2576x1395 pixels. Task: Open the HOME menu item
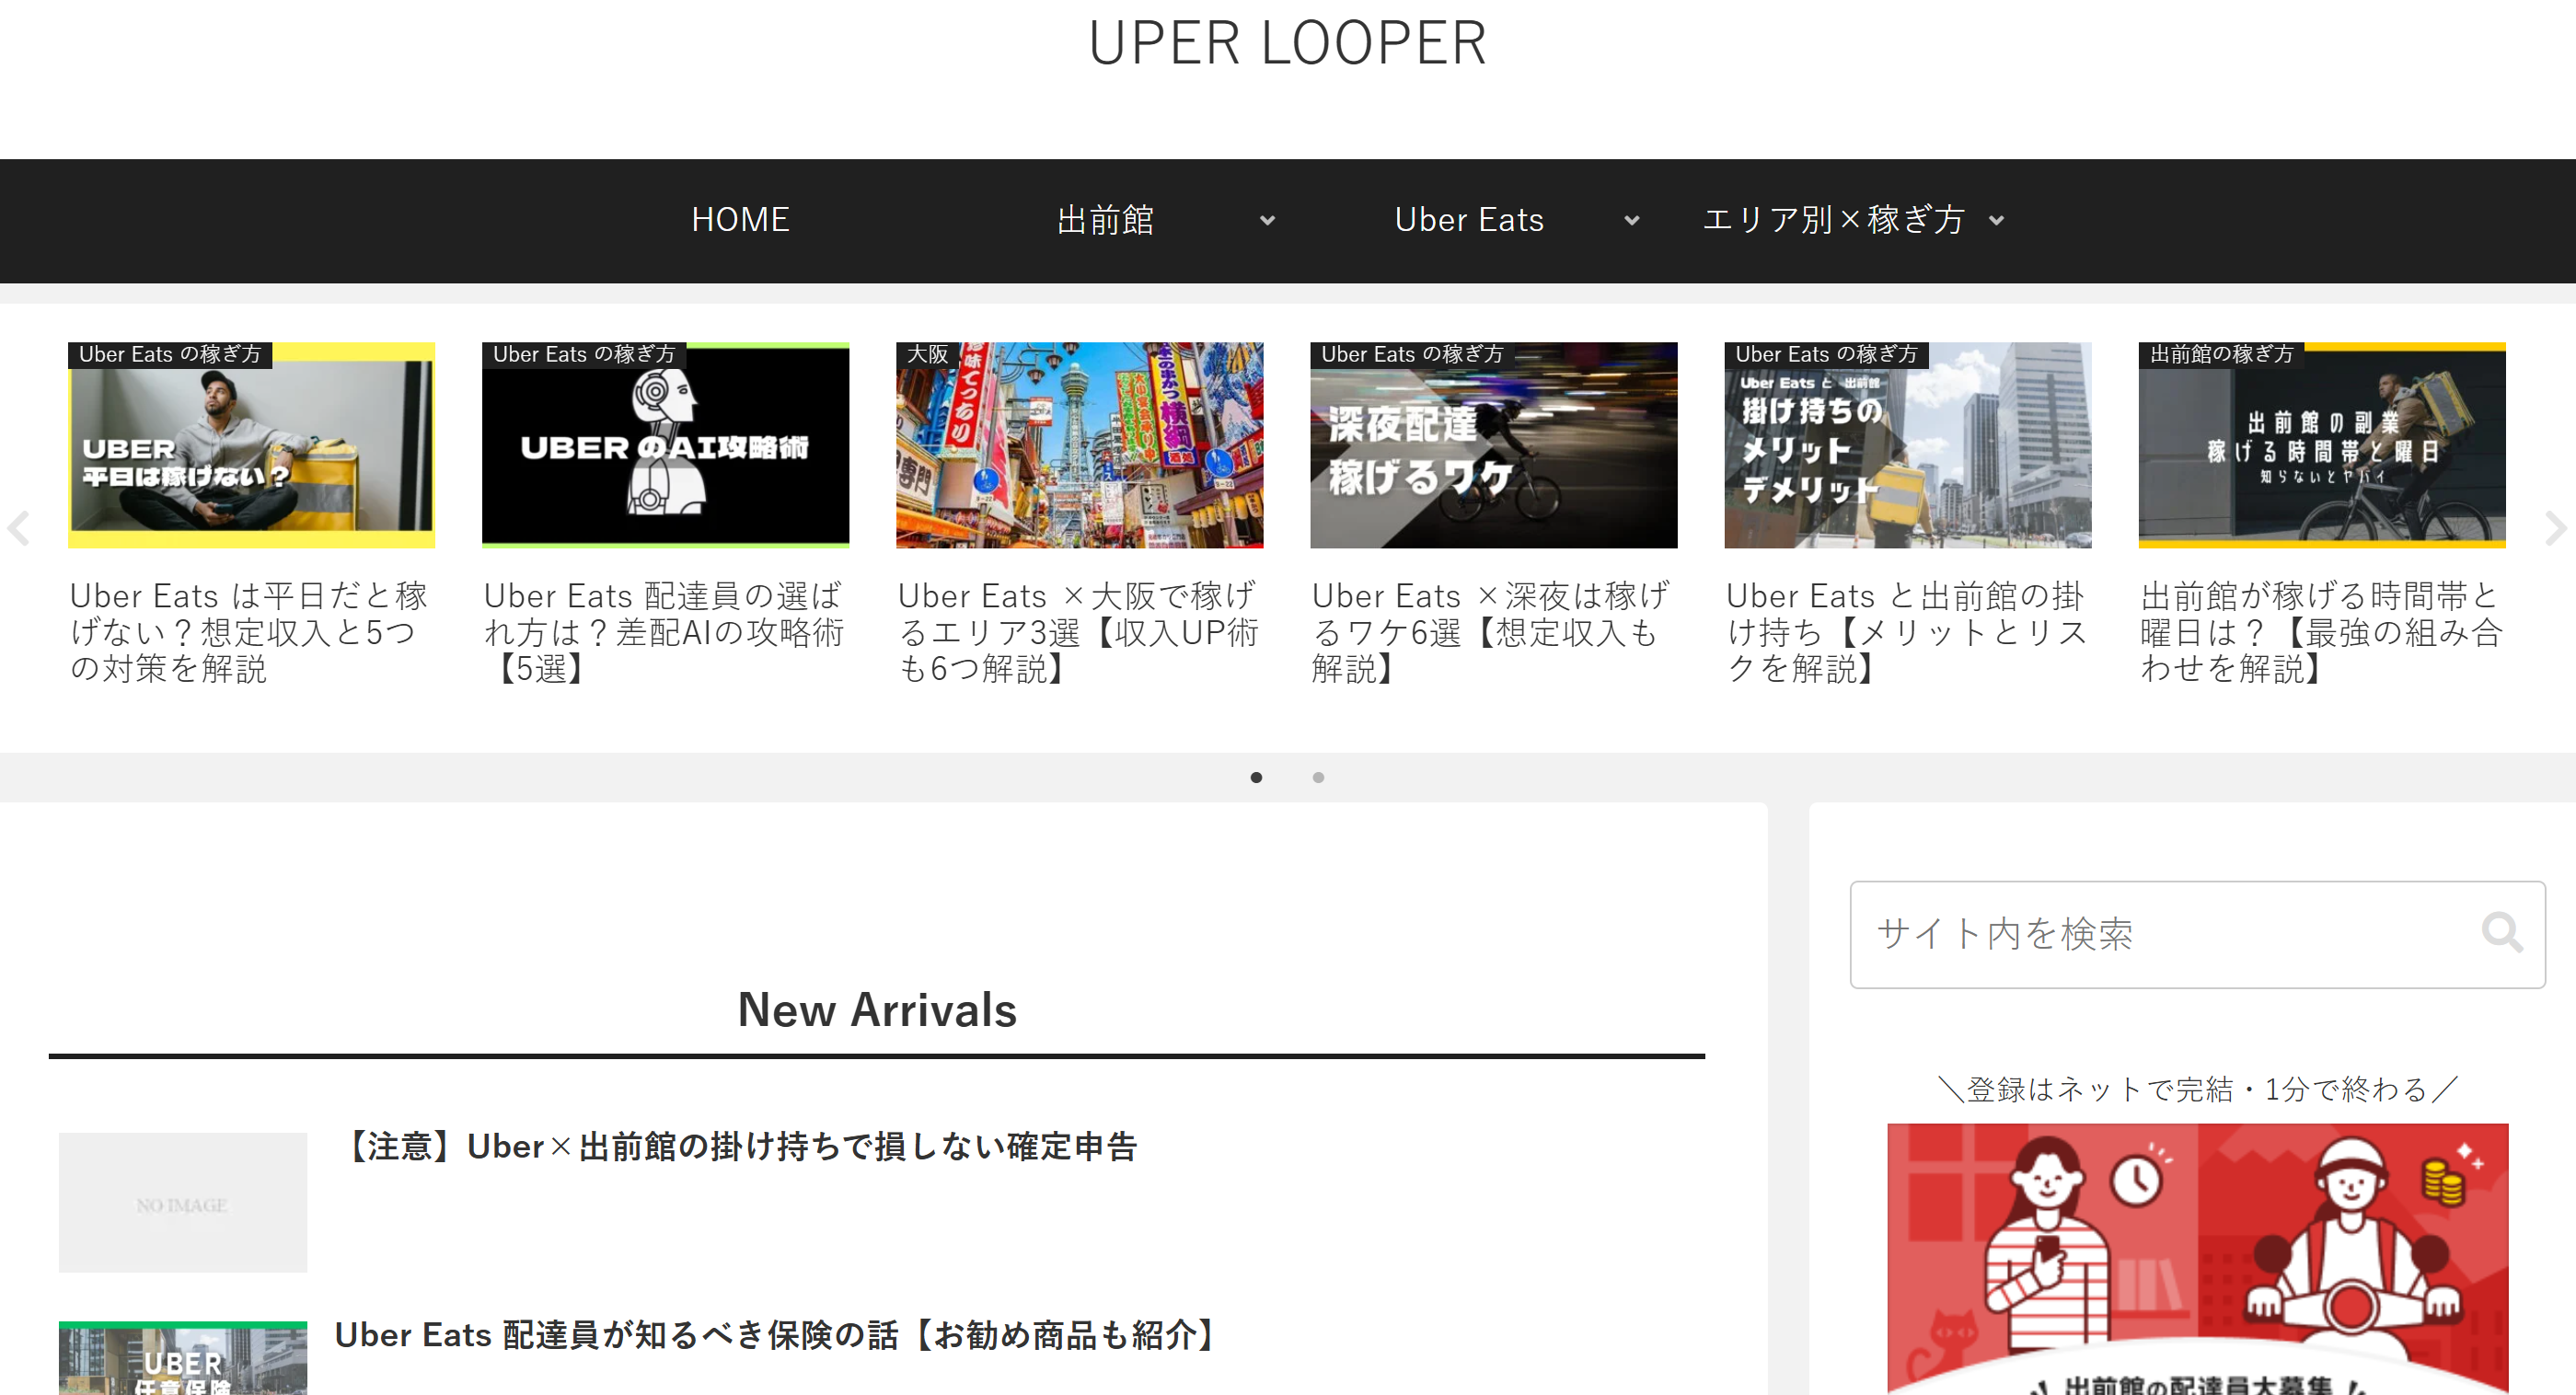[740, 220]
